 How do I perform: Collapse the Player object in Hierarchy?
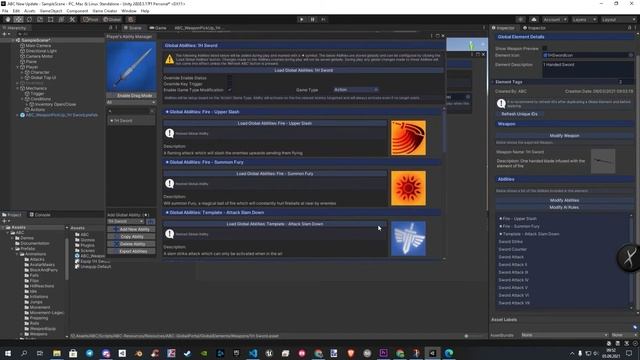tap(18, 67)
